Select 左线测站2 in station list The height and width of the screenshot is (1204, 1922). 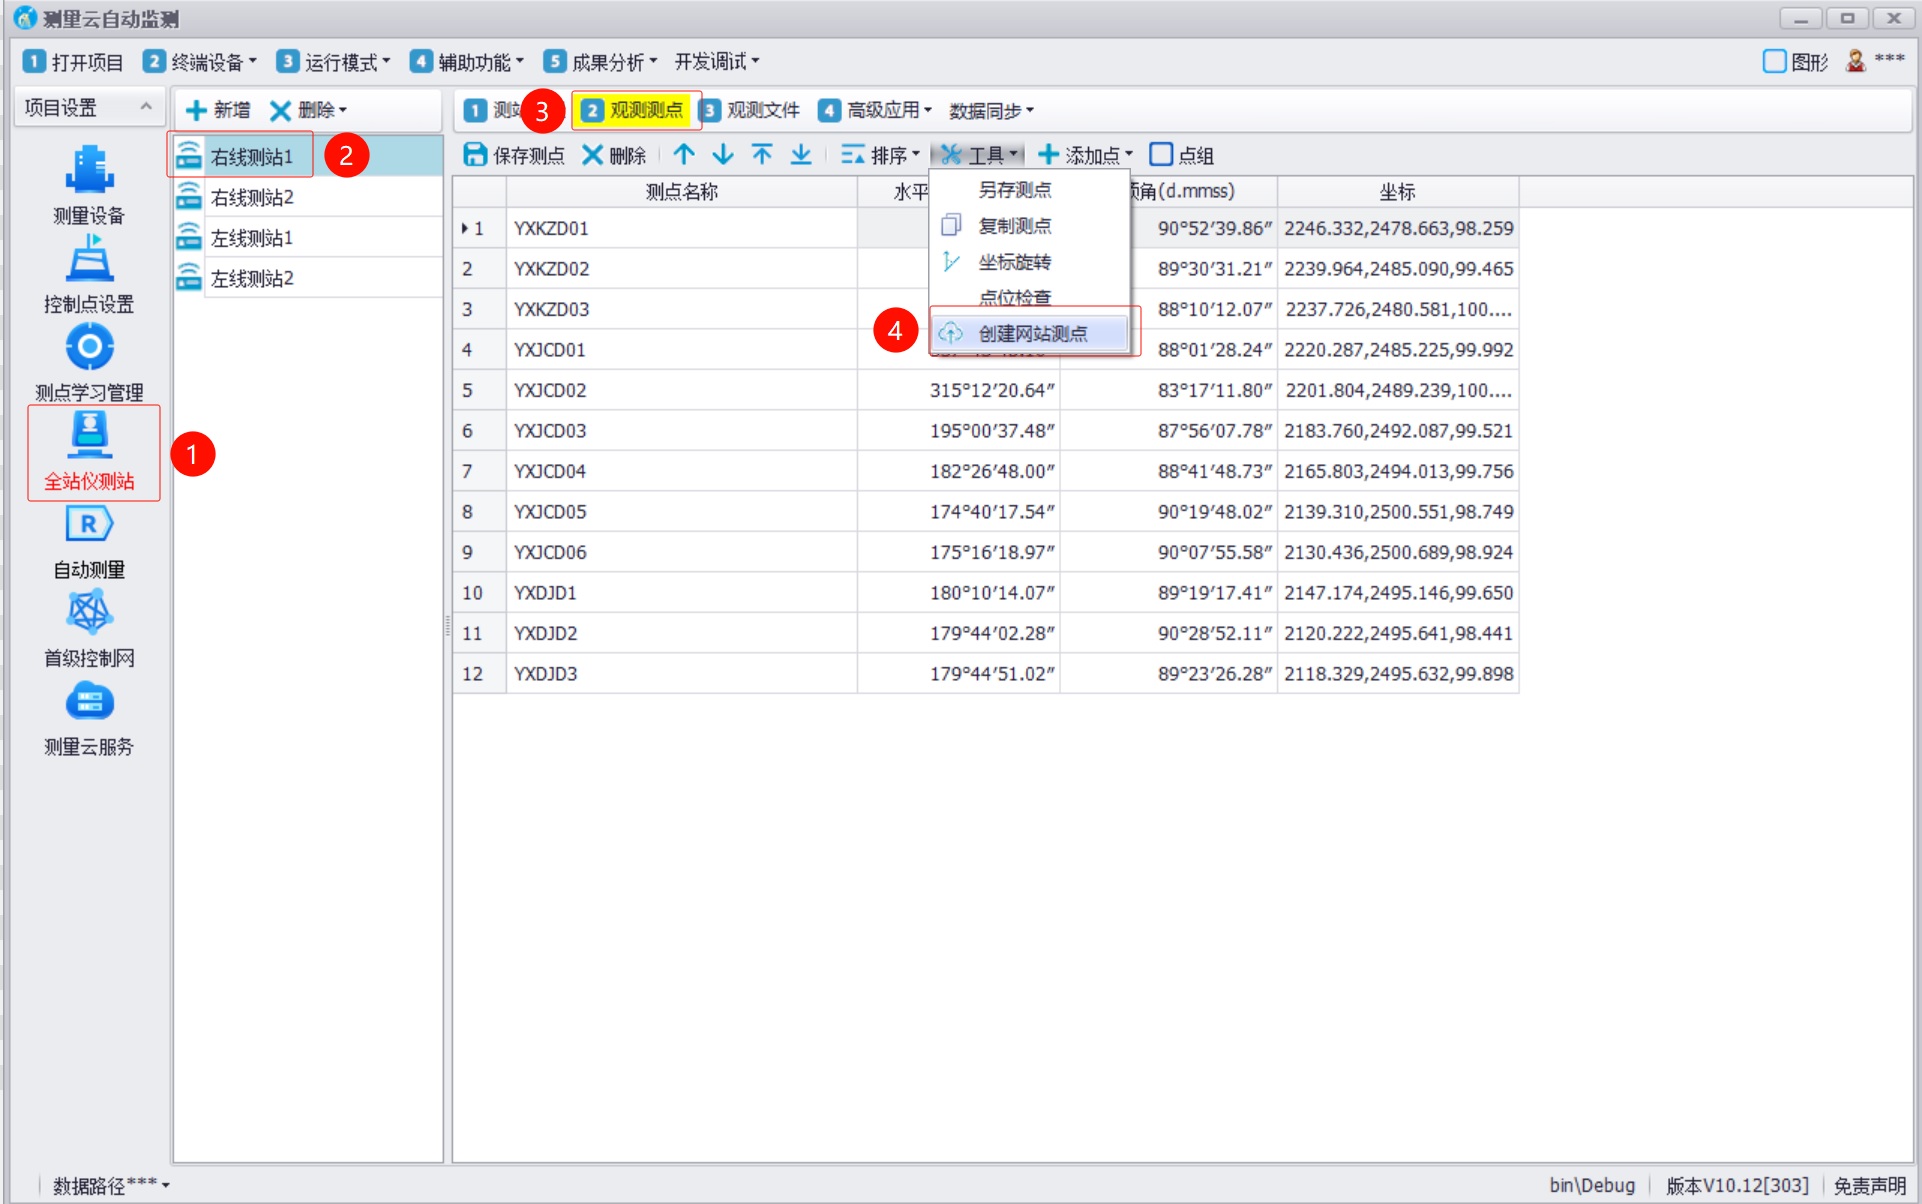tap(252, 278)
